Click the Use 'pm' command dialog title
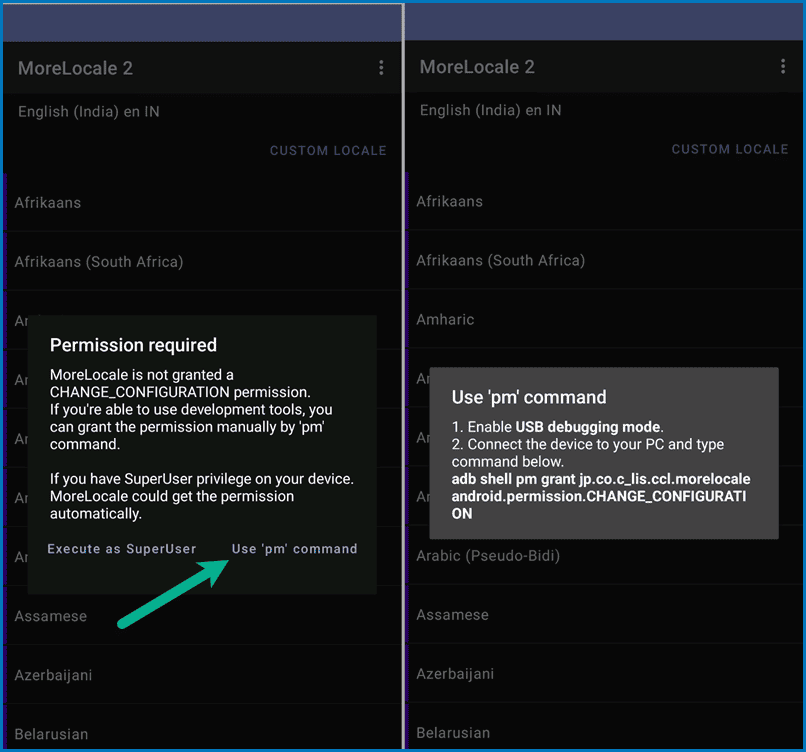Viewport: 806px width, 752px height. click(x=529, y=397)
